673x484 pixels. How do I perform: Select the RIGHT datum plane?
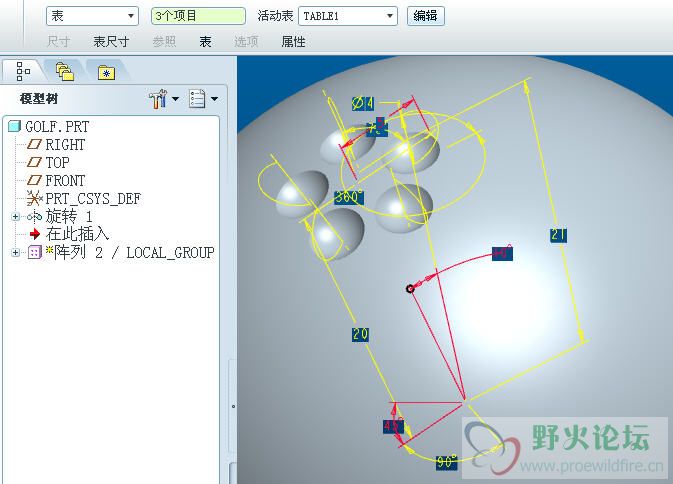(65, 145)
